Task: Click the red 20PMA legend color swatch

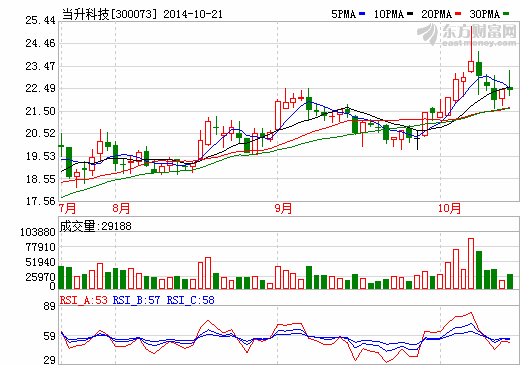Action: pyautogui.click(x=458, y=14)
